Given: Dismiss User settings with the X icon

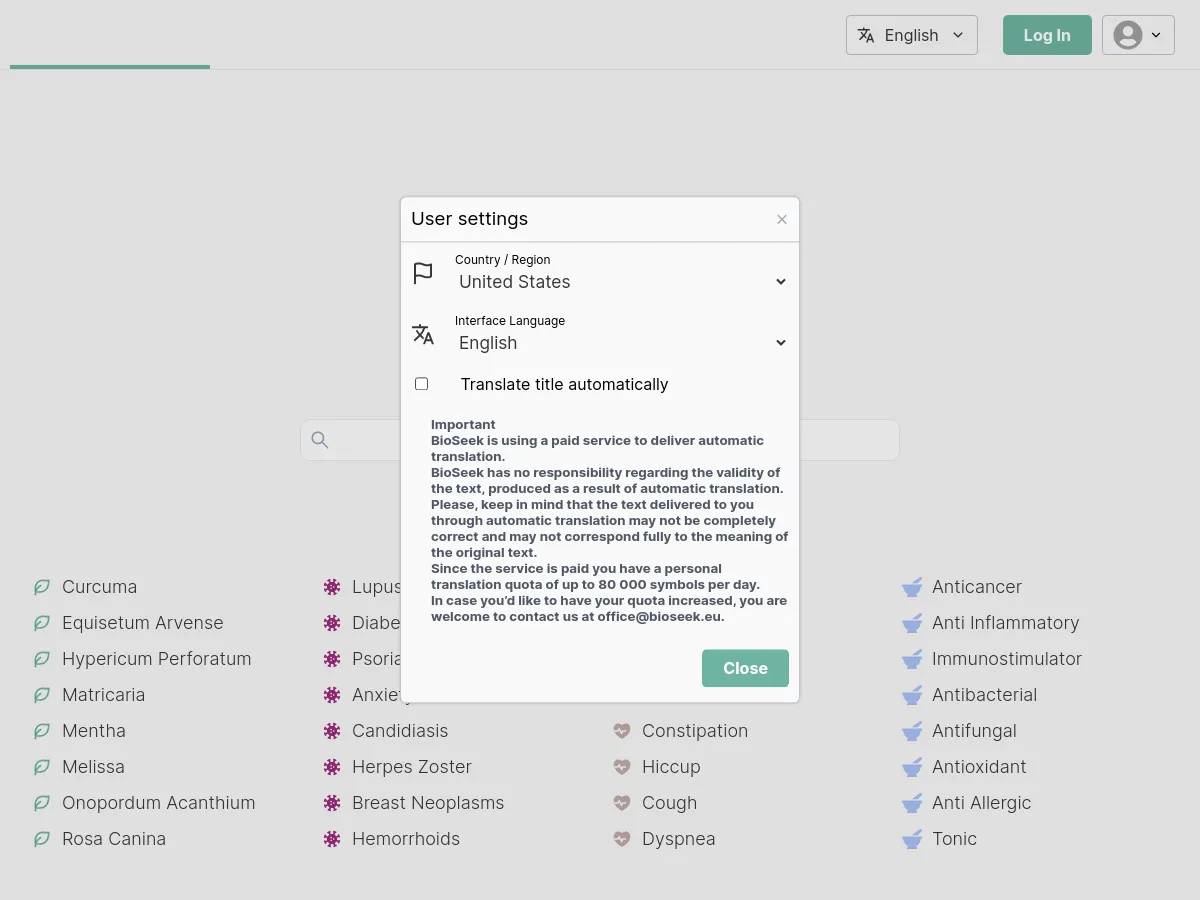Looking at the screenshot, I should [x=782, y=220].
